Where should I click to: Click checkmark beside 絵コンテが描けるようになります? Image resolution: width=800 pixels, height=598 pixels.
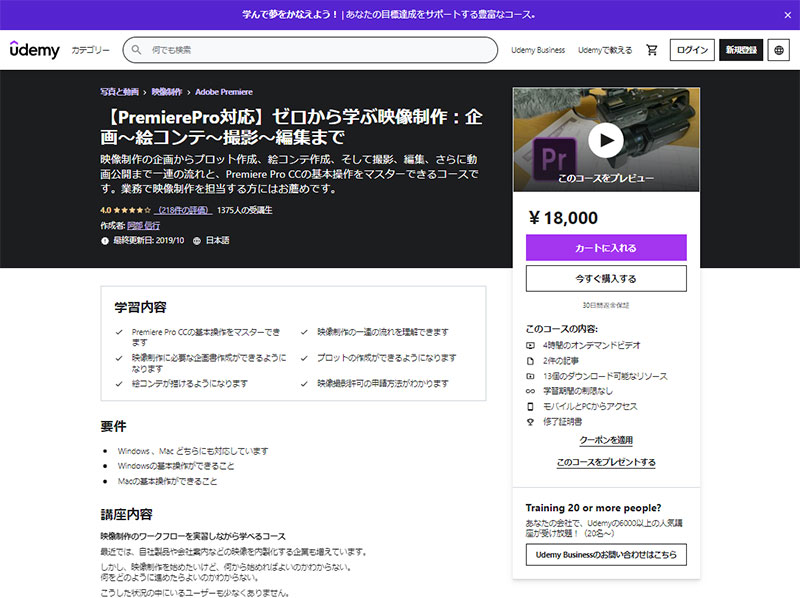[x=119, y=384]
